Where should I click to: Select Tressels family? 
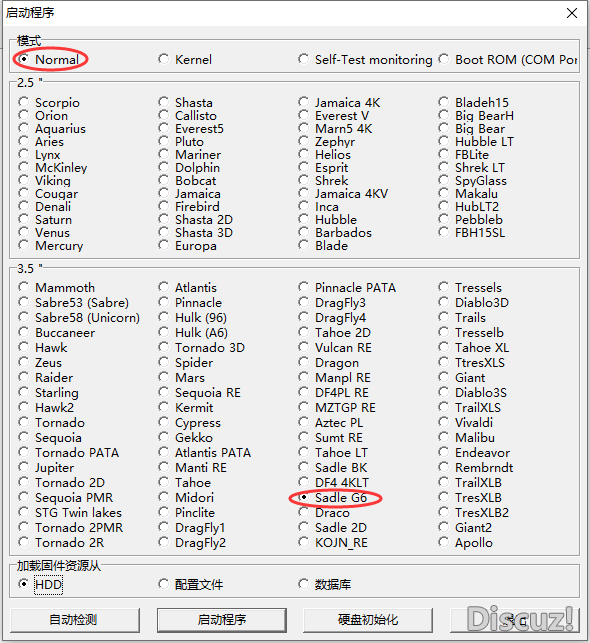(443, 287)
